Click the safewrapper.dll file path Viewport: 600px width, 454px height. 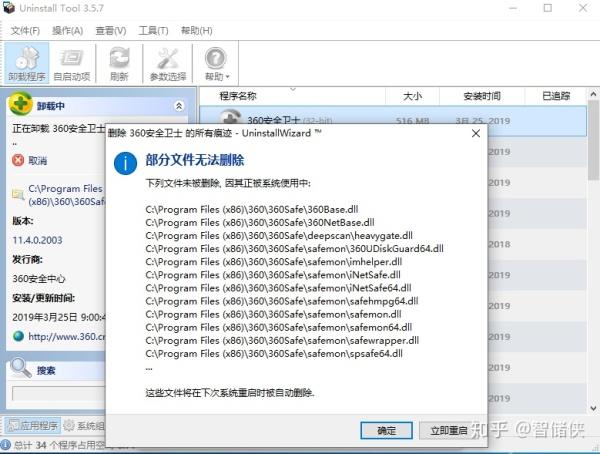[x=282, y=340]
